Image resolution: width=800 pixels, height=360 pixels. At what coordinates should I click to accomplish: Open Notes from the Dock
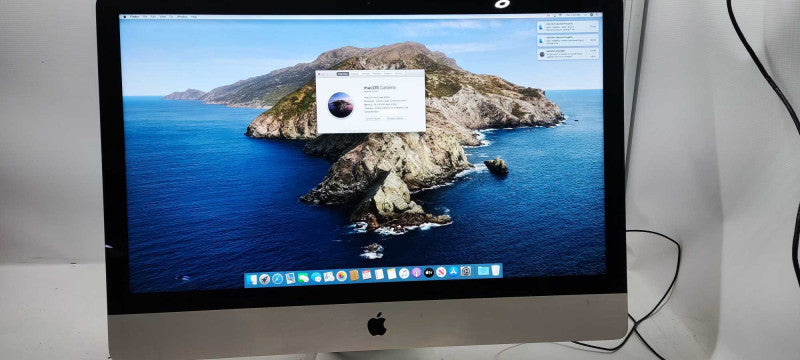(392, 274)
